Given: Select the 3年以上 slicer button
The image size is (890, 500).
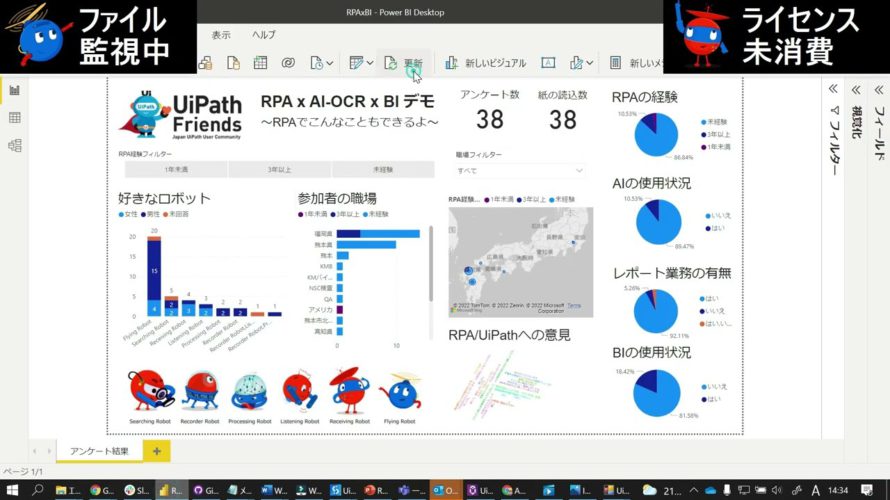Looking at the screenshot, I should coord(280,170).
